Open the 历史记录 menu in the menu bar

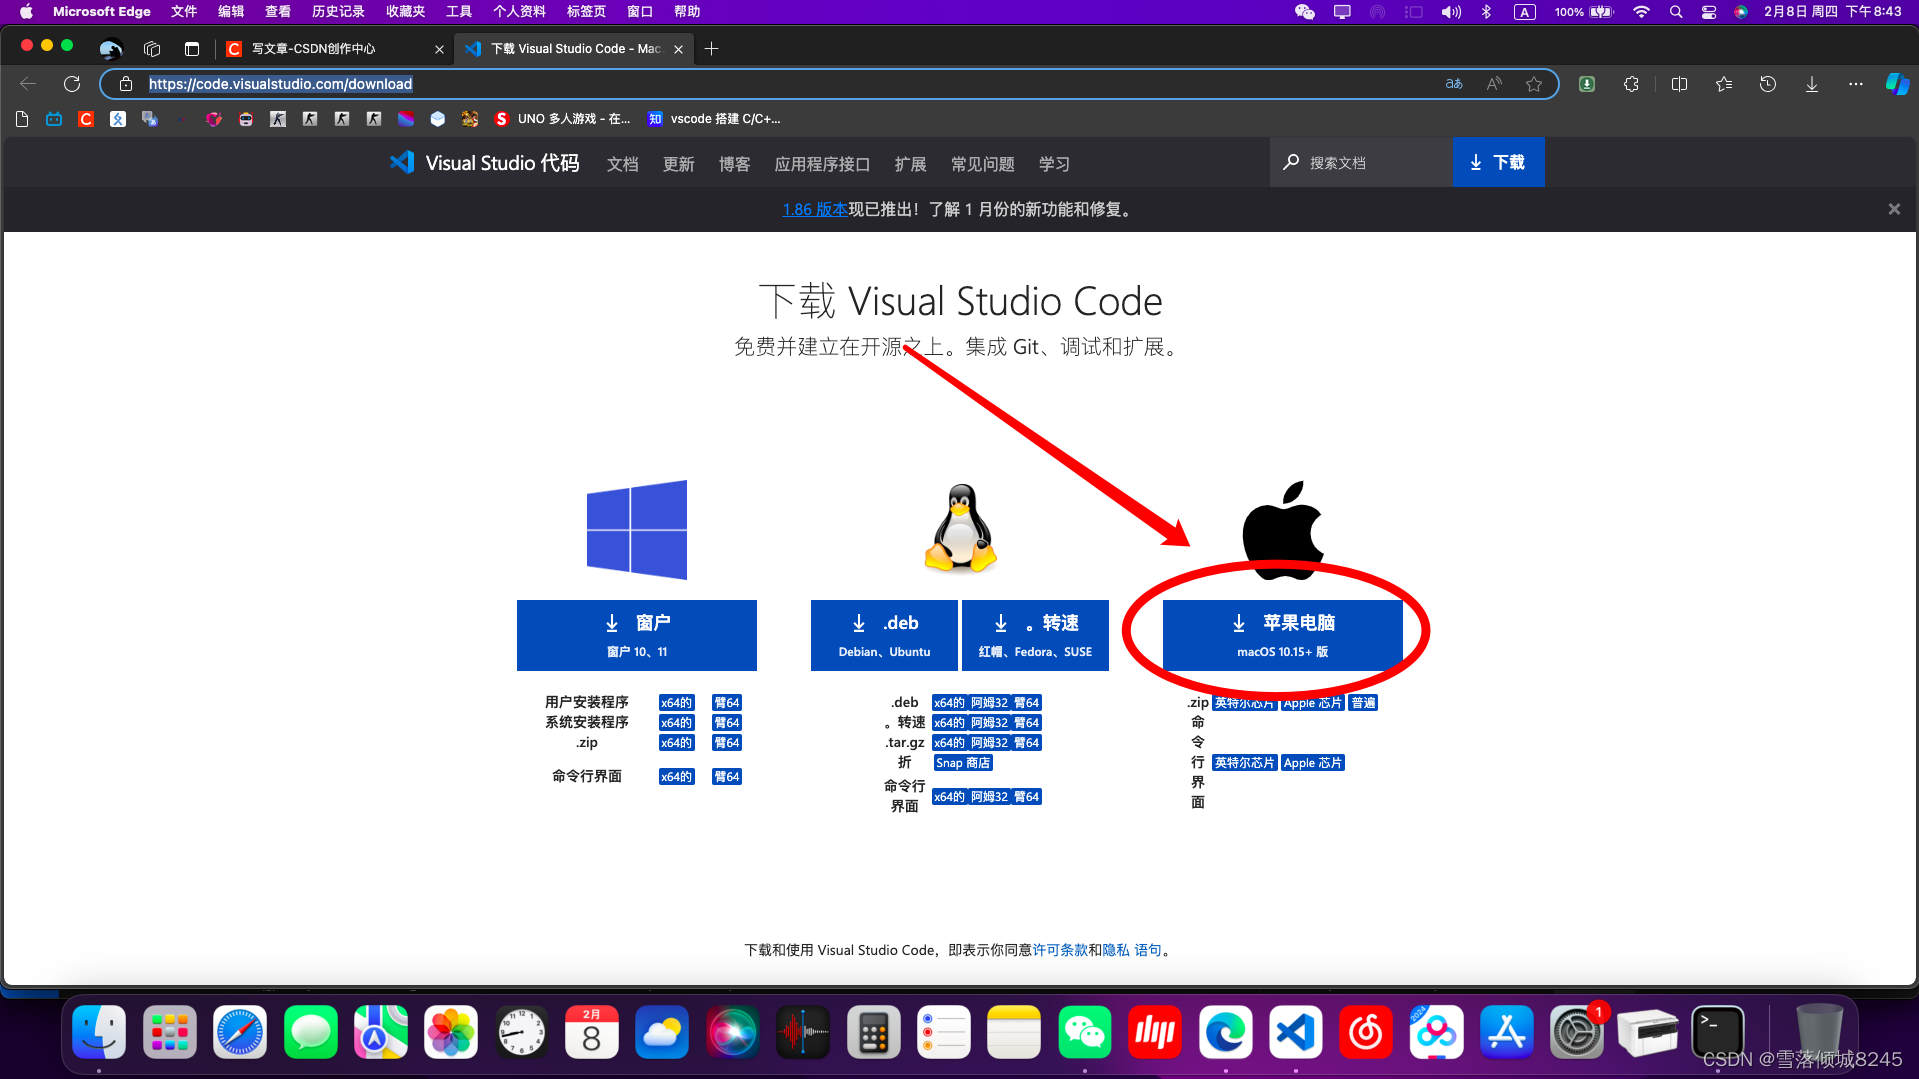click(338, 12)
